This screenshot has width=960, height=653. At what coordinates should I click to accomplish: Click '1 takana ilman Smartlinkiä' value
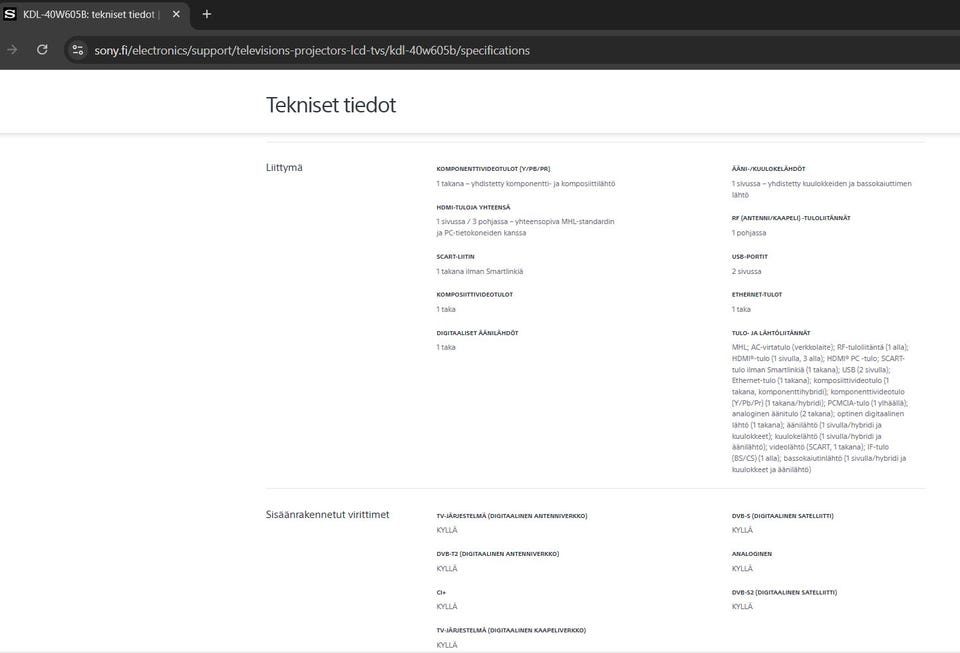[479, 271]
